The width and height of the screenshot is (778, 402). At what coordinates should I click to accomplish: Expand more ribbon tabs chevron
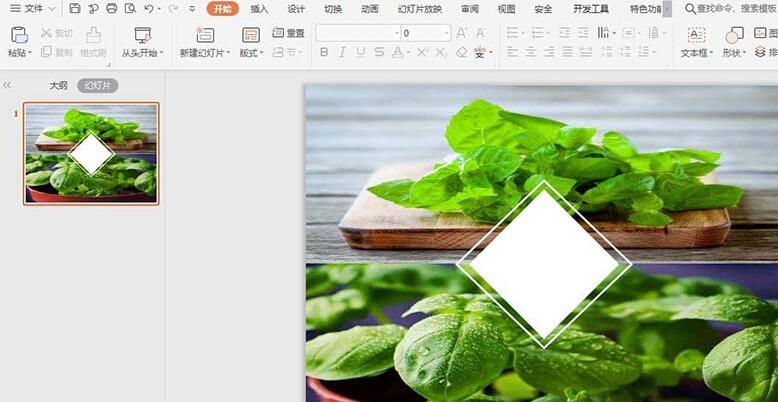coord(667,9)
